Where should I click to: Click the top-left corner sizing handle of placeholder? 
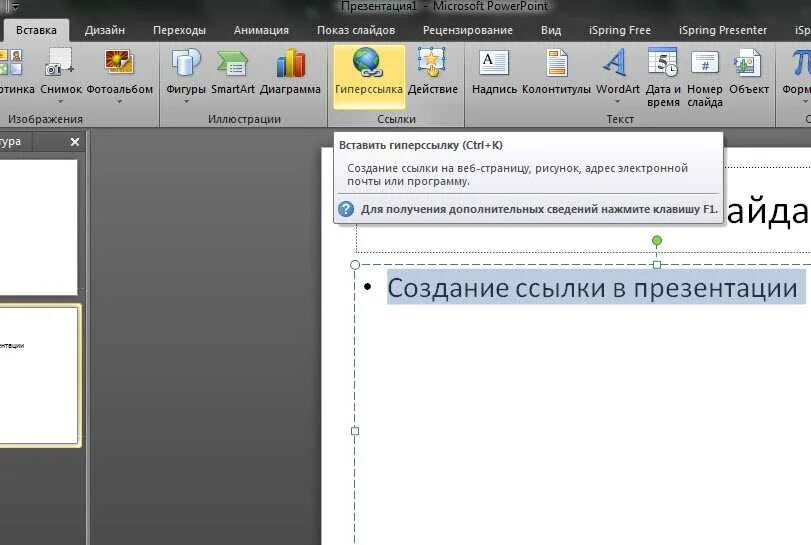tap(355, 265)
